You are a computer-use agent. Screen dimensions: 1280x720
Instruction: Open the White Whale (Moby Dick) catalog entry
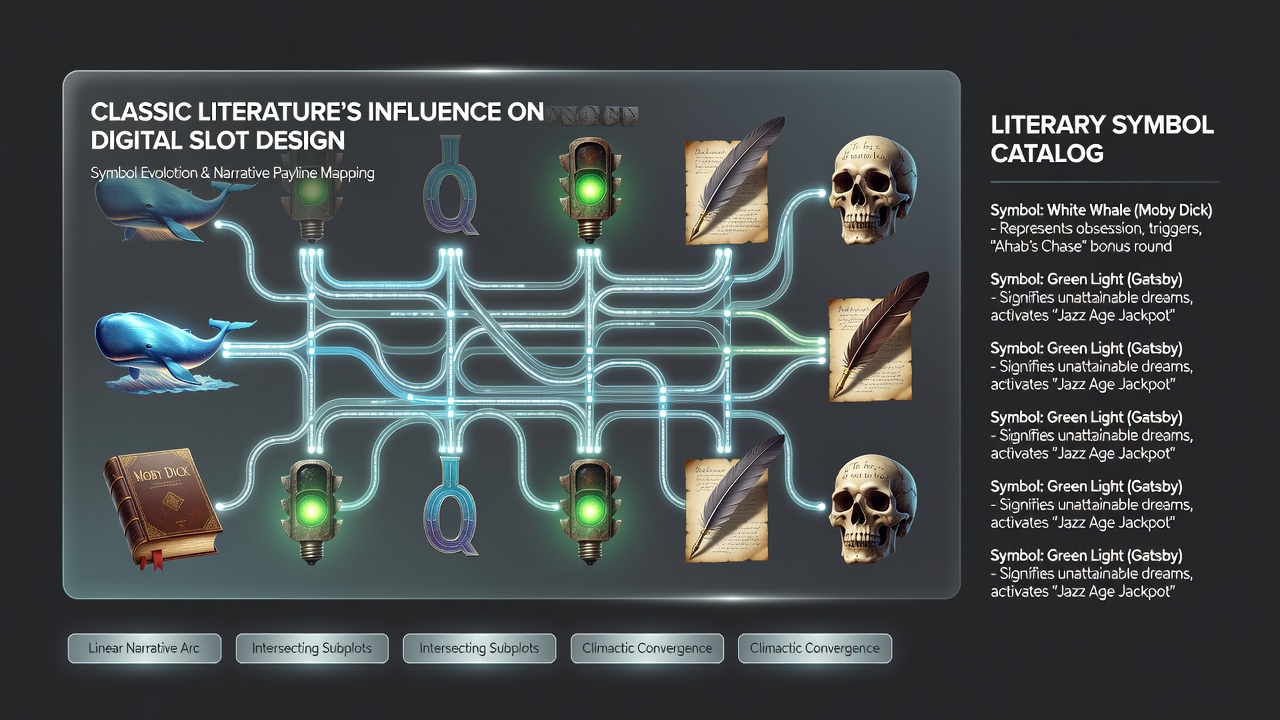pos(1101,228)
